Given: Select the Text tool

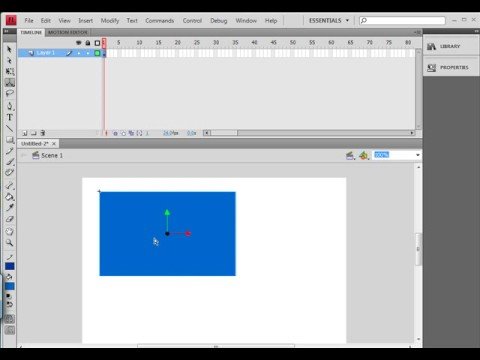Looking at the screenshot, I should 10,117.
